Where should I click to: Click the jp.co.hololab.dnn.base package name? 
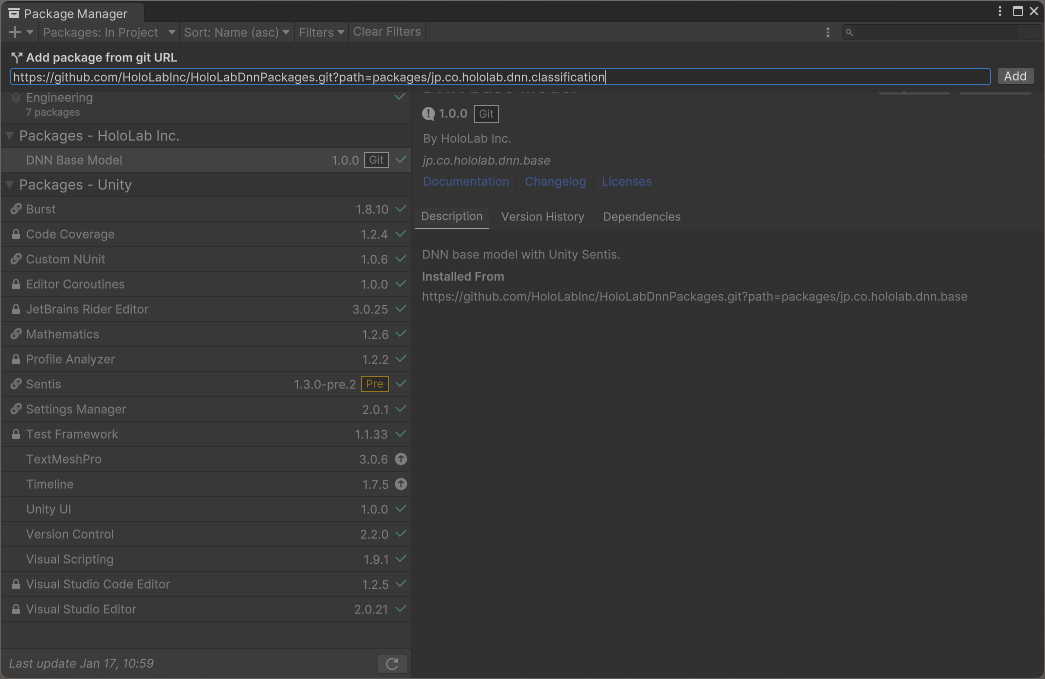coord(487,161)
